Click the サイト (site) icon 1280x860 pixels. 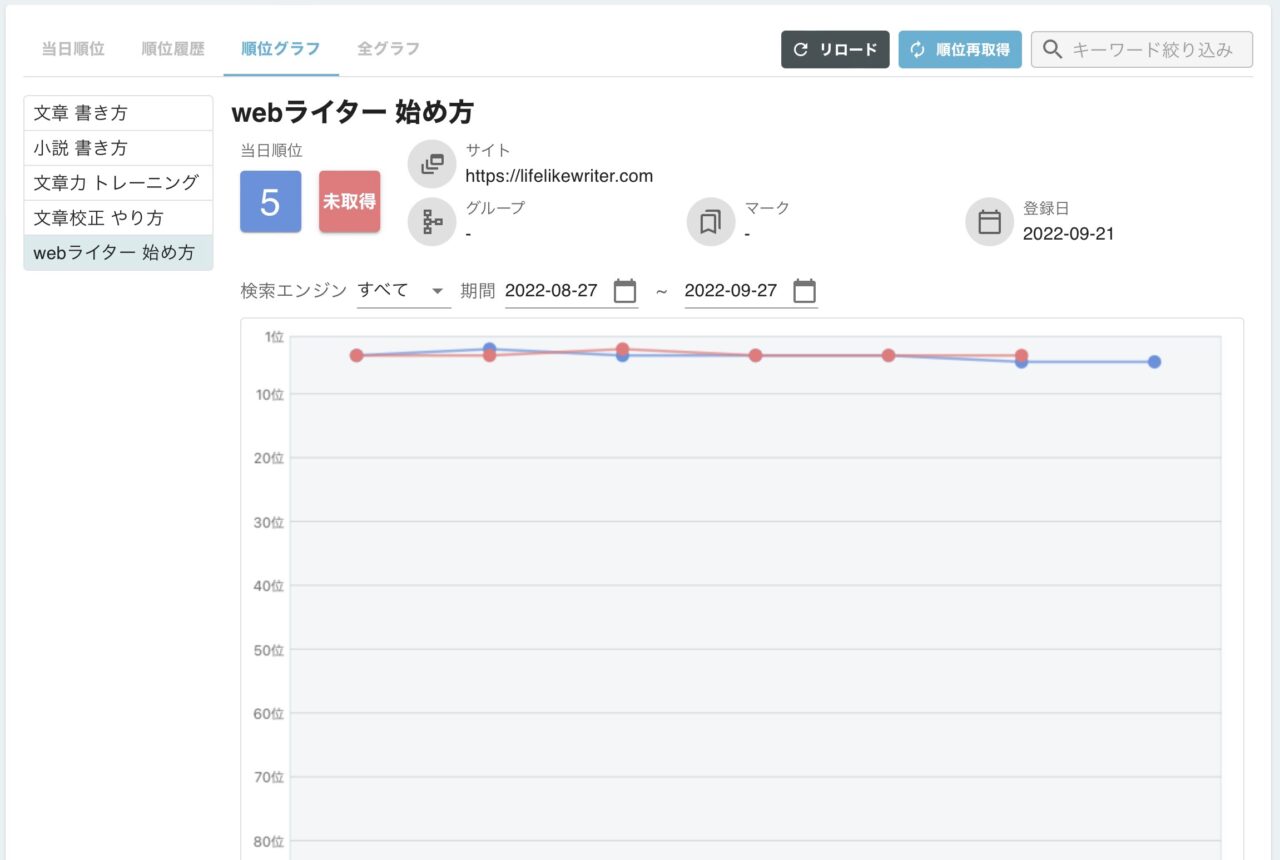pyautogui.click(x=432, y=163)
